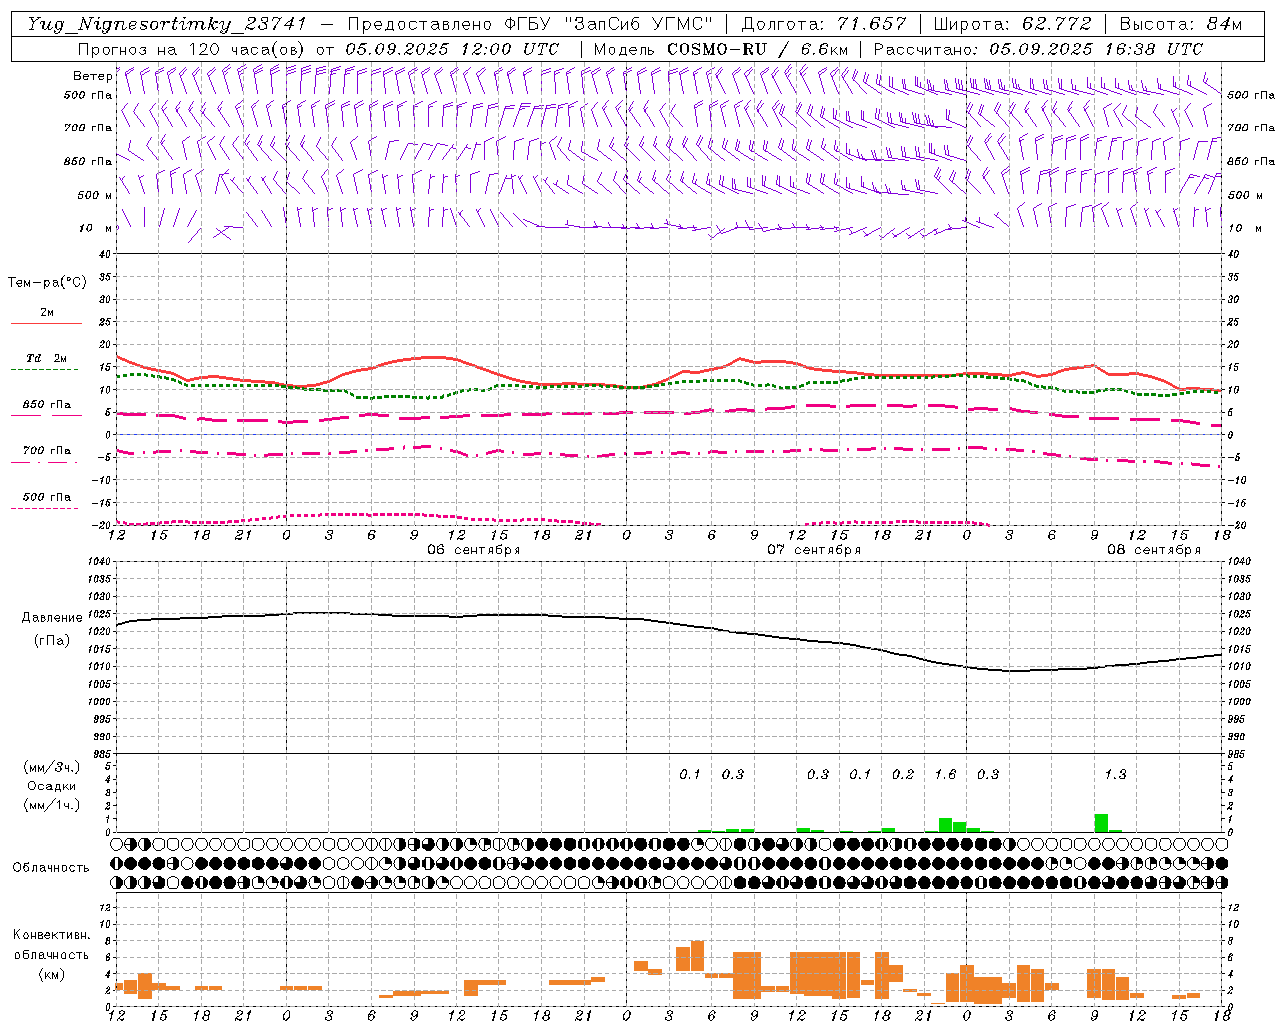
Task: Click the Конвективн. convective cloud label
Action: (x=51, y=935)
